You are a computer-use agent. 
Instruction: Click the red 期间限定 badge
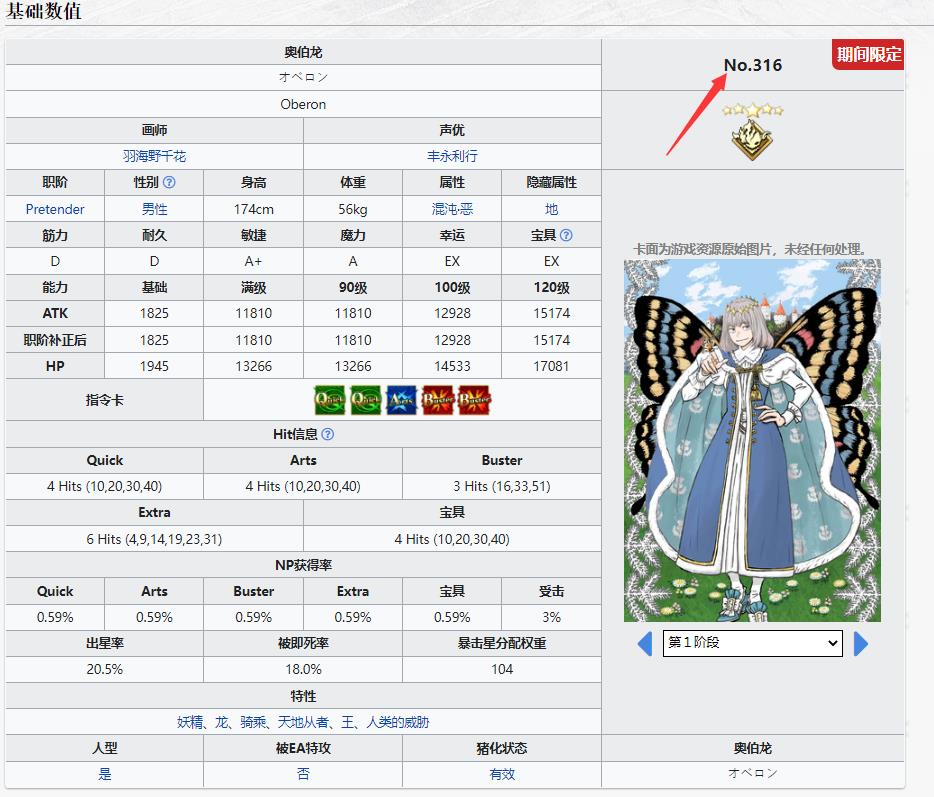[868, 55]
